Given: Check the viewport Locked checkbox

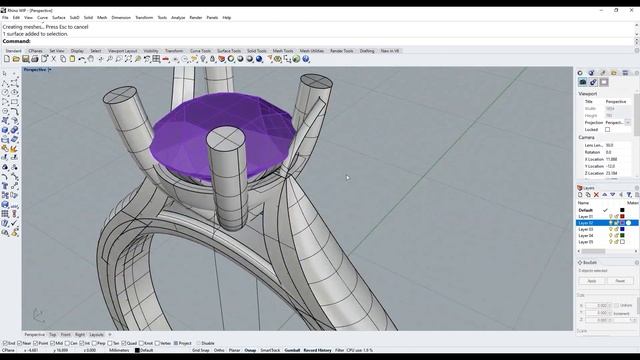Looking at the screenshot, I should [x=607, y=130].
